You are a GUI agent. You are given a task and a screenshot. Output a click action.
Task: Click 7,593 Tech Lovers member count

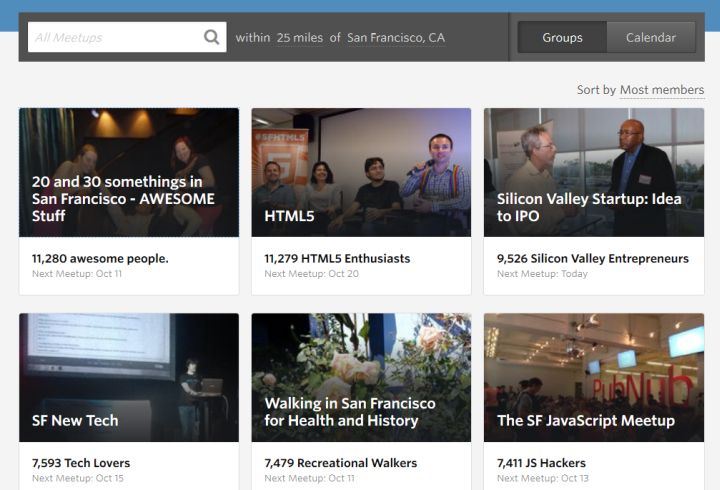81,463
